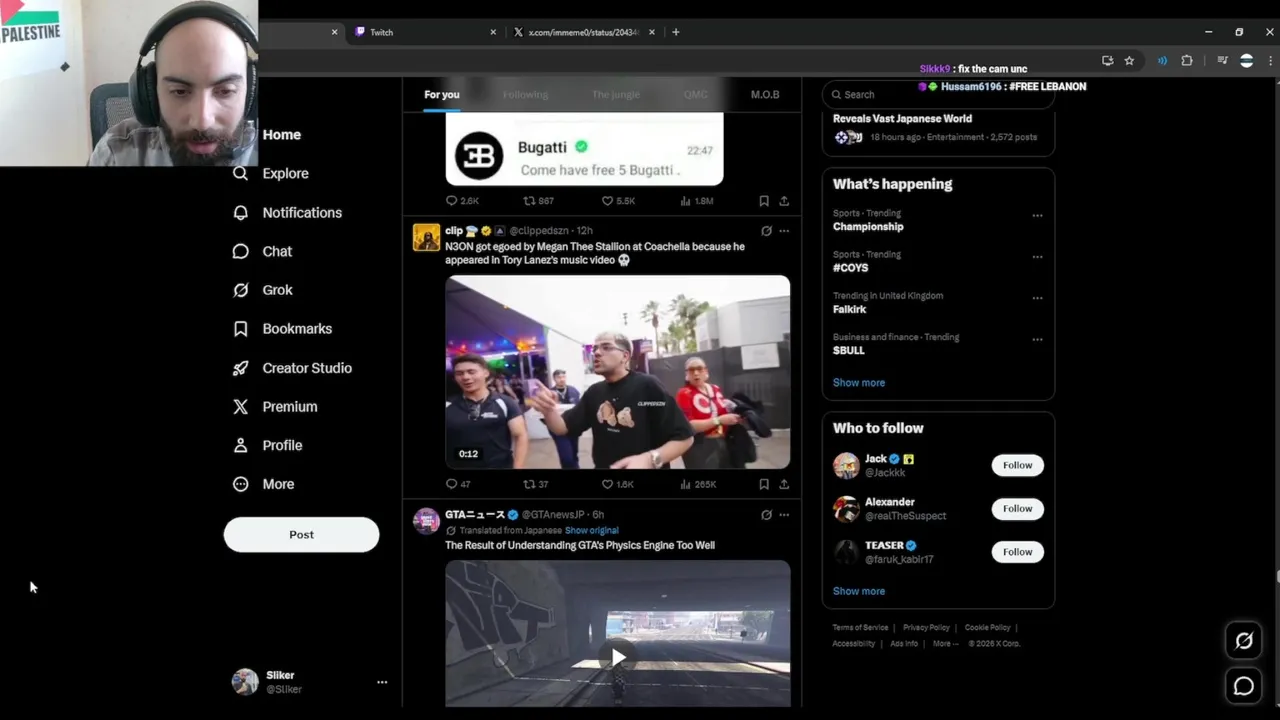Follow Alexander account
Viewport: 1280px width, 720px height.
tap(1017, 508)
